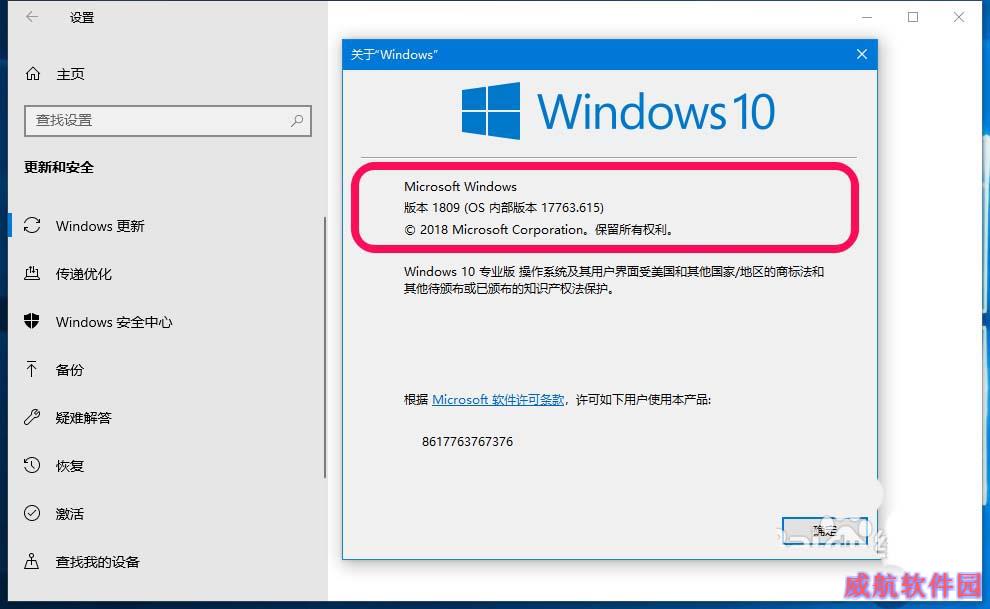Maximize the 设置 window
This screenshot has height=609, width=990.
click(913, 17)
